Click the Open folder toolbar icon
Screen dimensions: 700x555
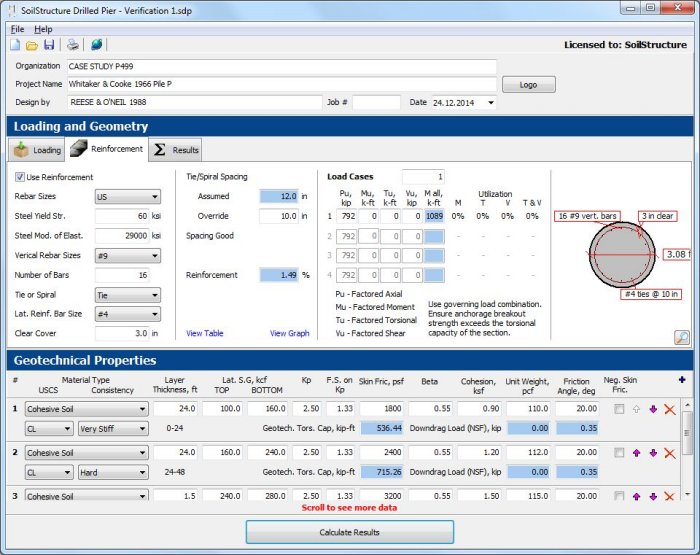[x=32, y=45]
